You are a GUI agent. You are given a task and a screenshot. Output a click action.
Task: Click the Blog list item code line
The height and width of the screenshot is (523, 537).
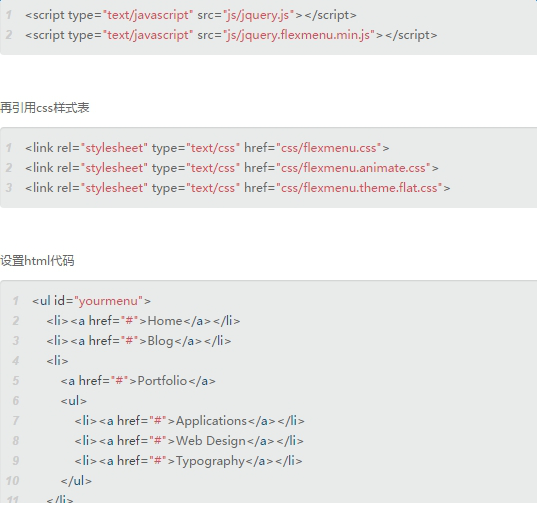pyautogui.click(x=139, y=341)
